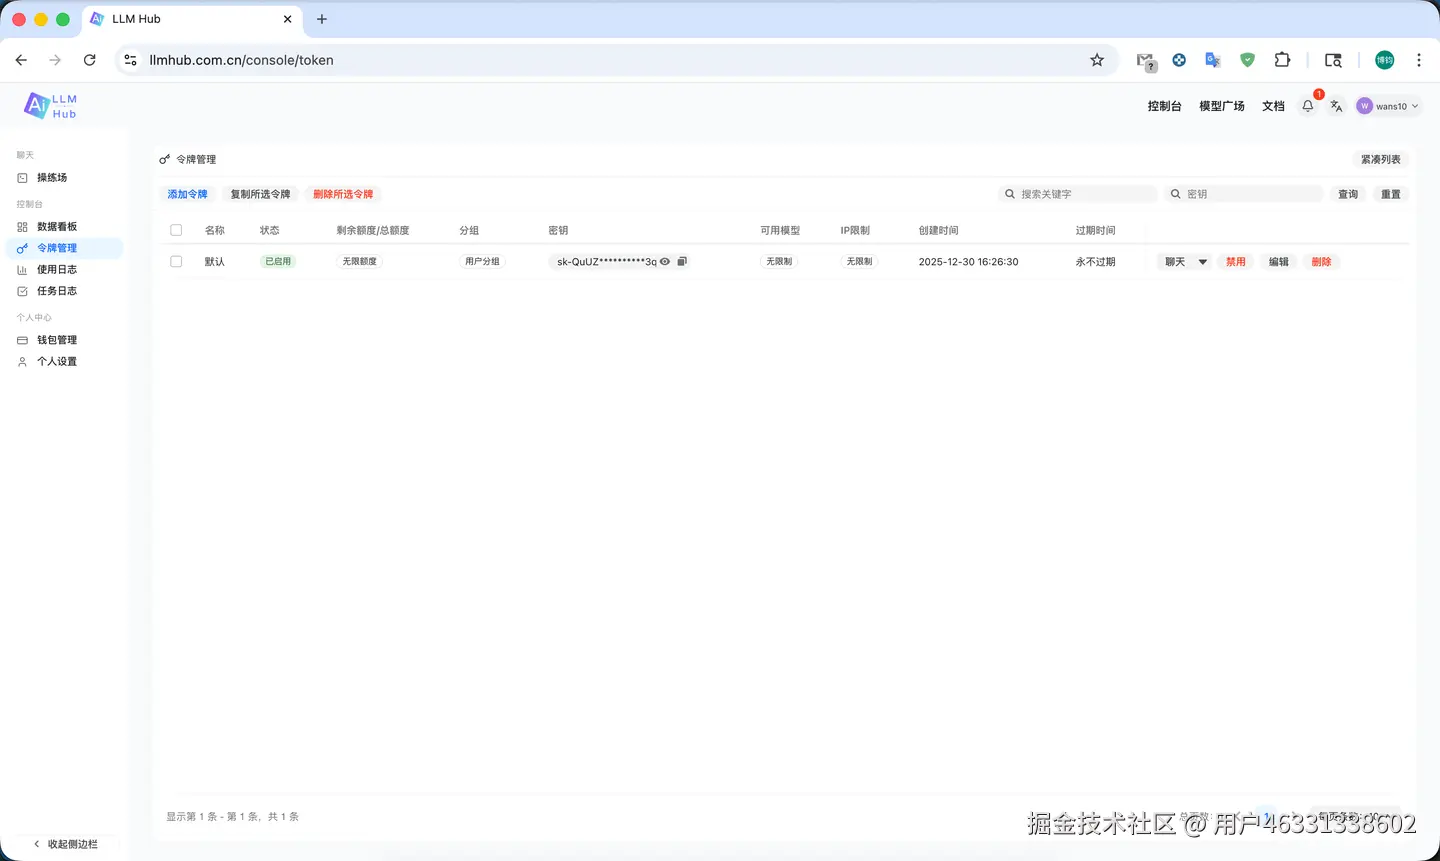Viewport: 1440px width, 861px height.
Task: Go to 控制台 in top navigation
Action: click(1164, 106)
